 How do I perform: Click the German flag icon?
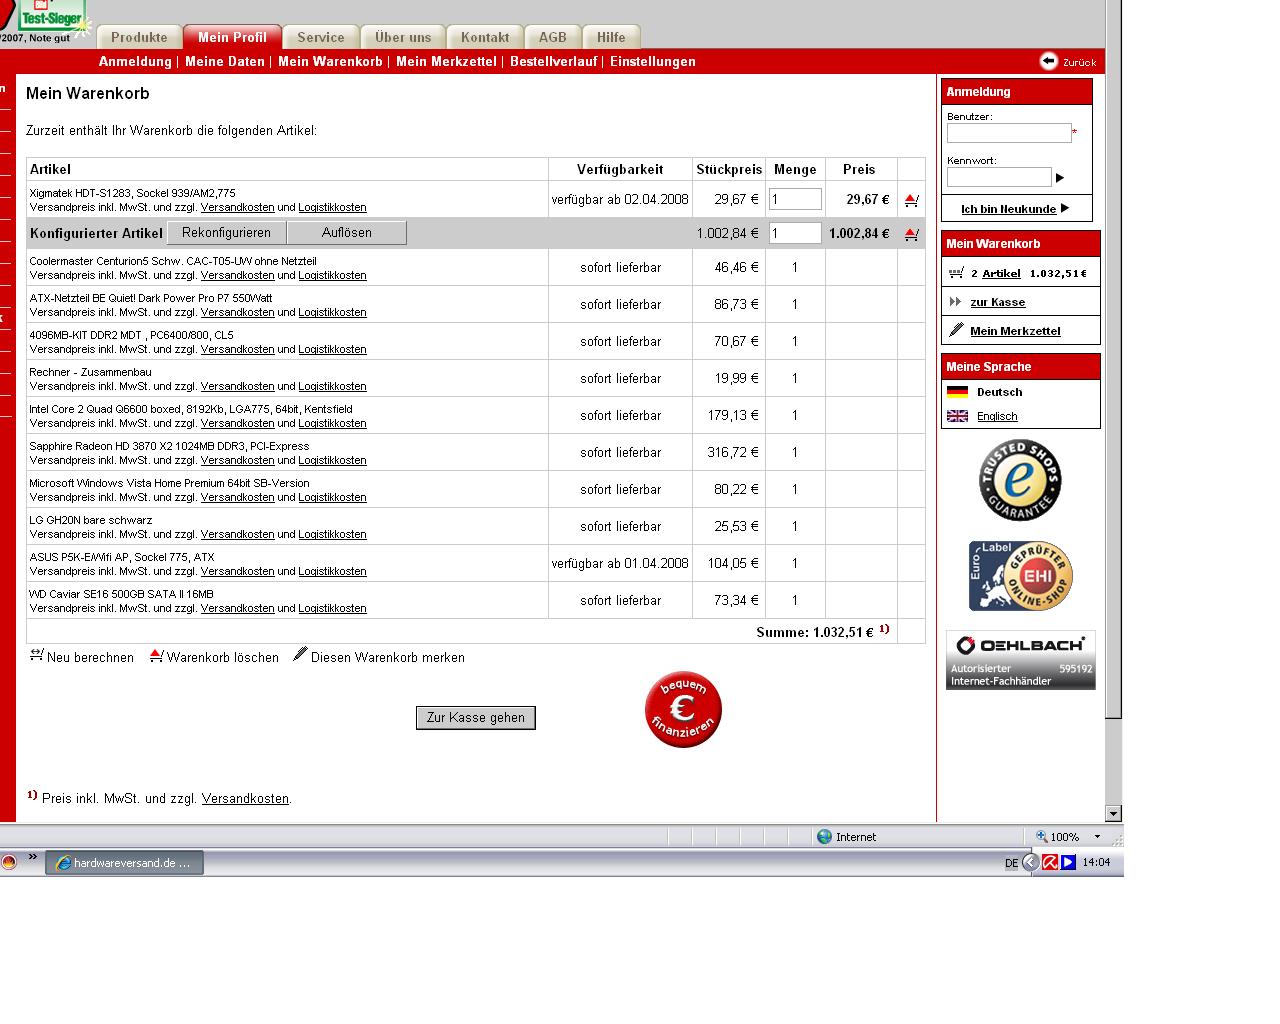tap(957, 392)
